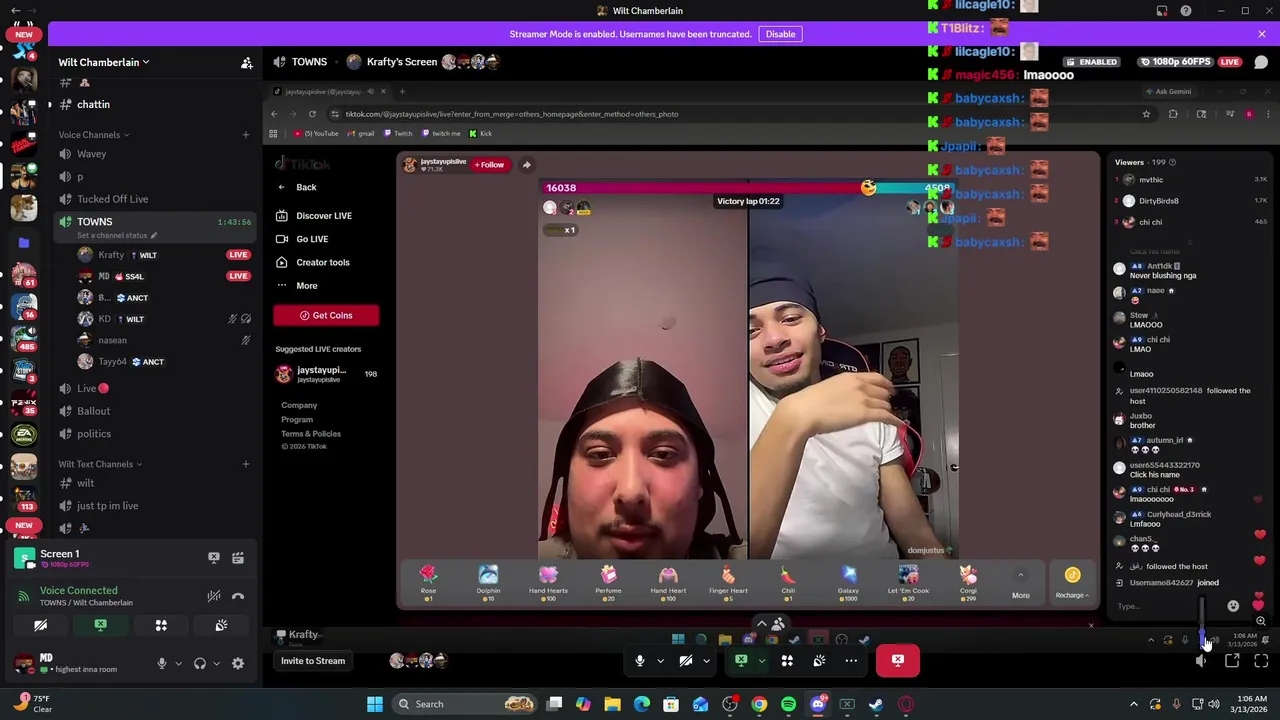
Task: Toggle screen share in bottom stream controls
Action: click(741, 660)
